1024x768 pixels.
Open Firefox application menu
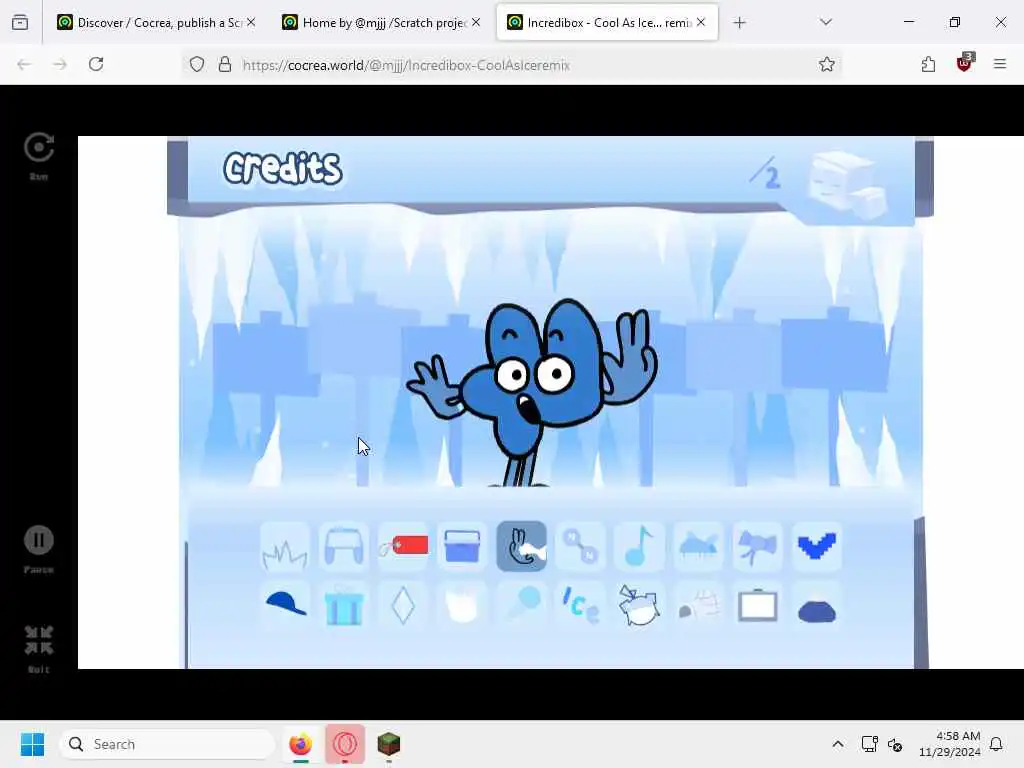(x=999, y=64)
